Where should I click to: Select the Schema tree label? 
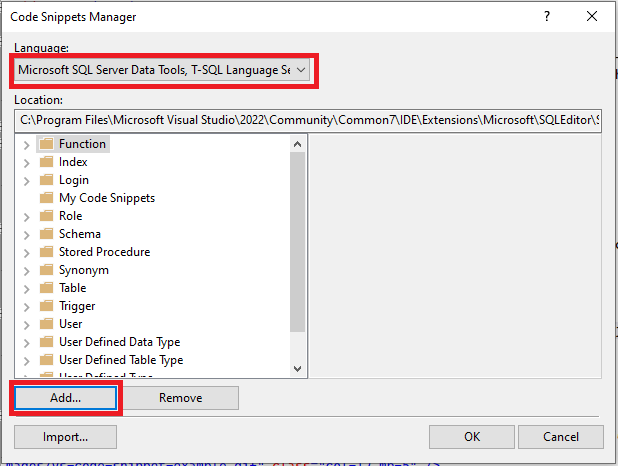[80, 234]
